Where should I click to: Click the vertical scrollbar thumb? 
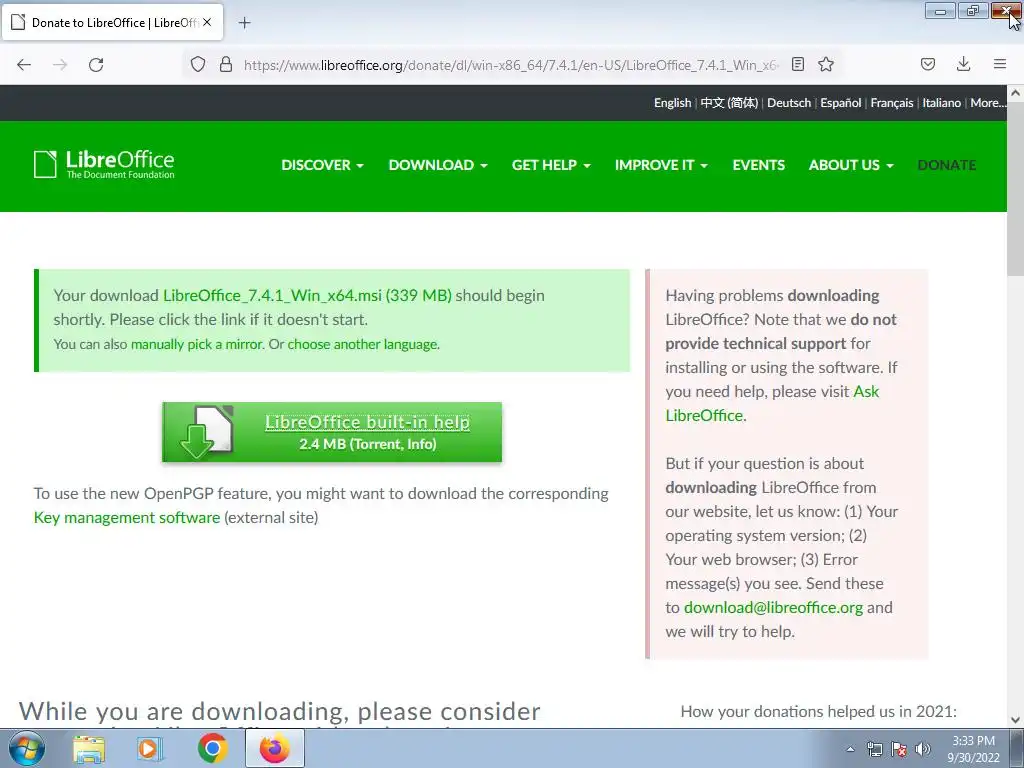pos(1016,189)
